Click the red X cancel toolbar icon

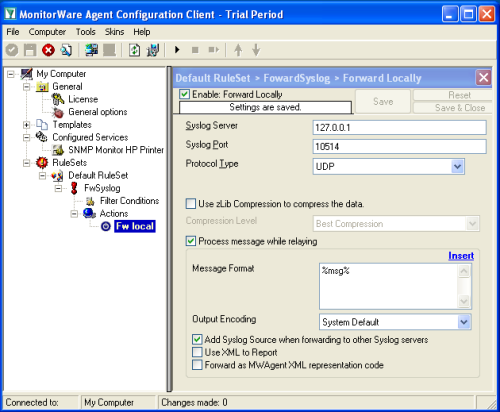pyautogui.click(x=48, y=50)
